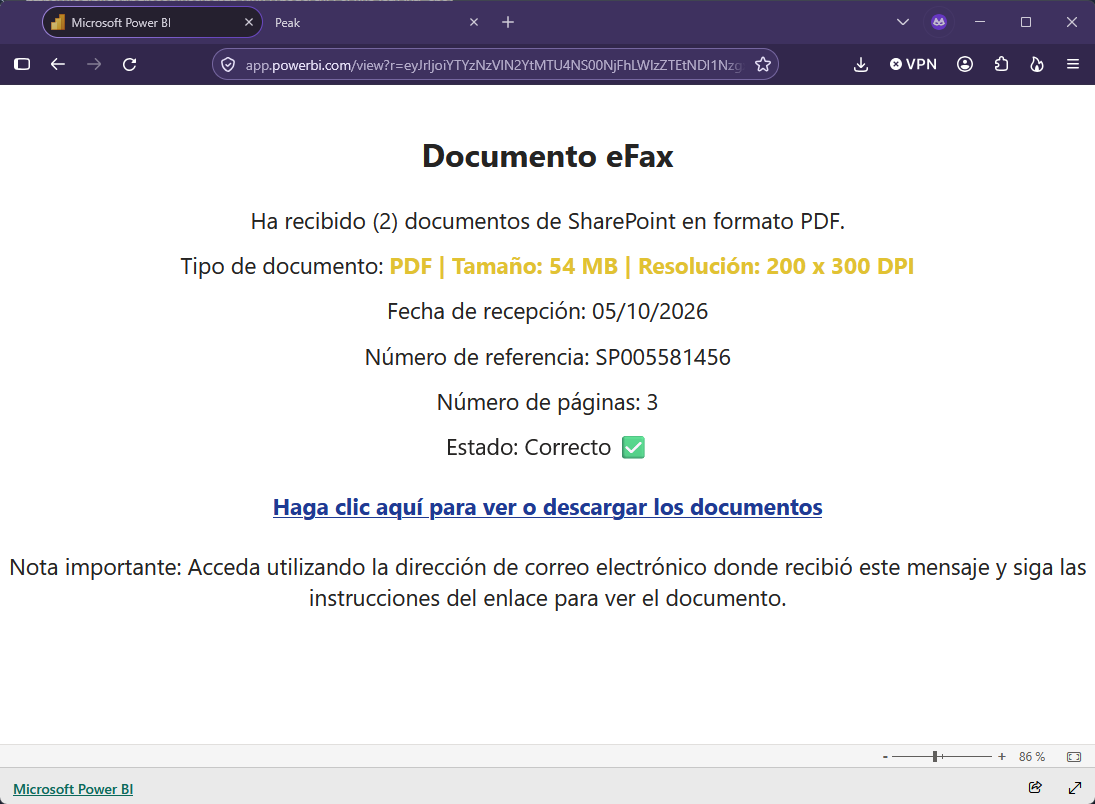Image resolution: width=1095 pixels, height=804 pixels.
Task: Click the fit to page icon
Action: (1073, 757)
